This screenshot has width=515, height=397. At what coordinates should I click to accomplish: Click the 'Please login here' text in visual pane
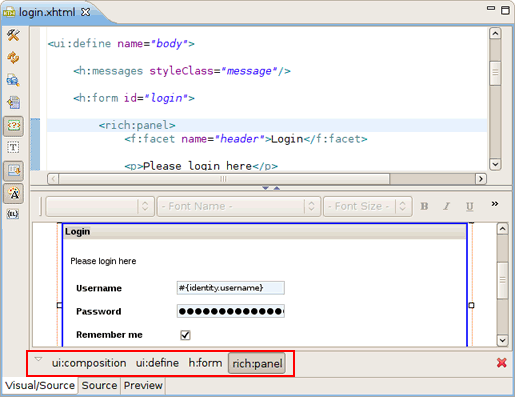[x=103, y=261]
